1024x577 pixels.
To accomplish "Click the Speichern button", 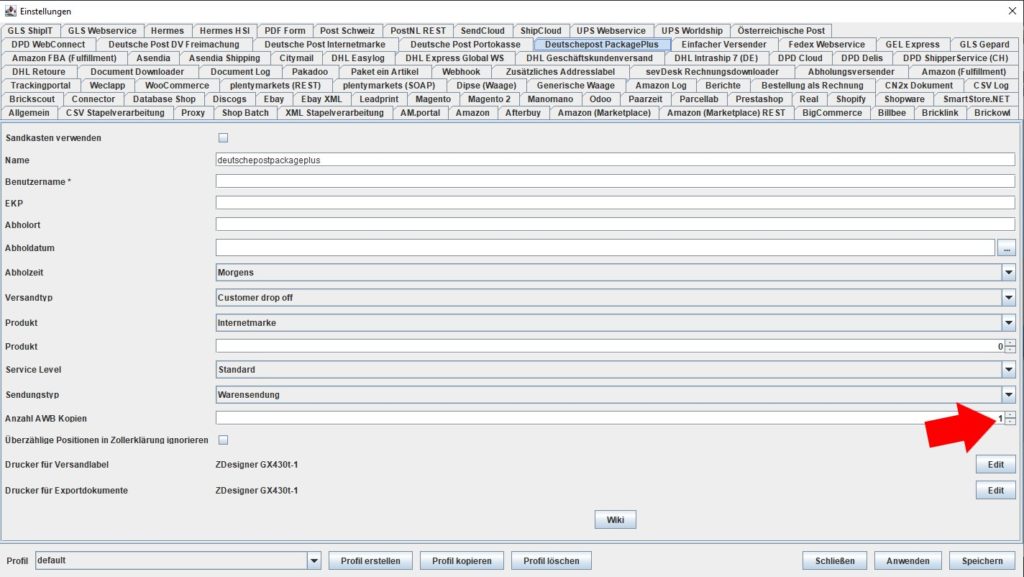I will [x=982, y=561].
